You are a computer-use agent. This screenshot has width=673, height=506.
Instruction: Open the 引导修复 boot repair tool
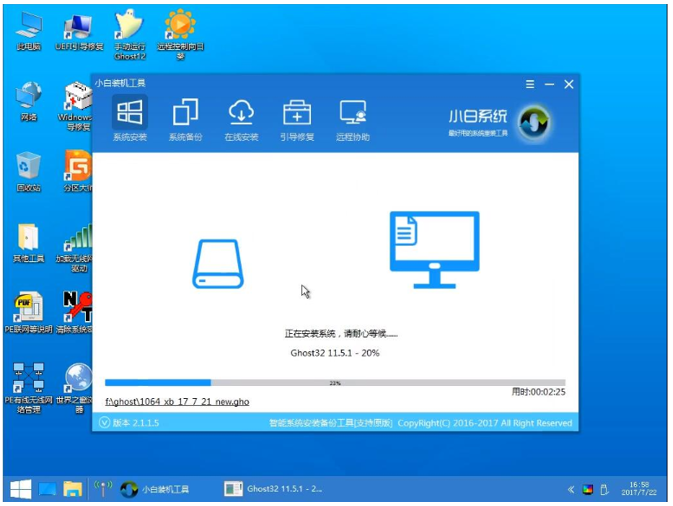click(x=297, y=112)
